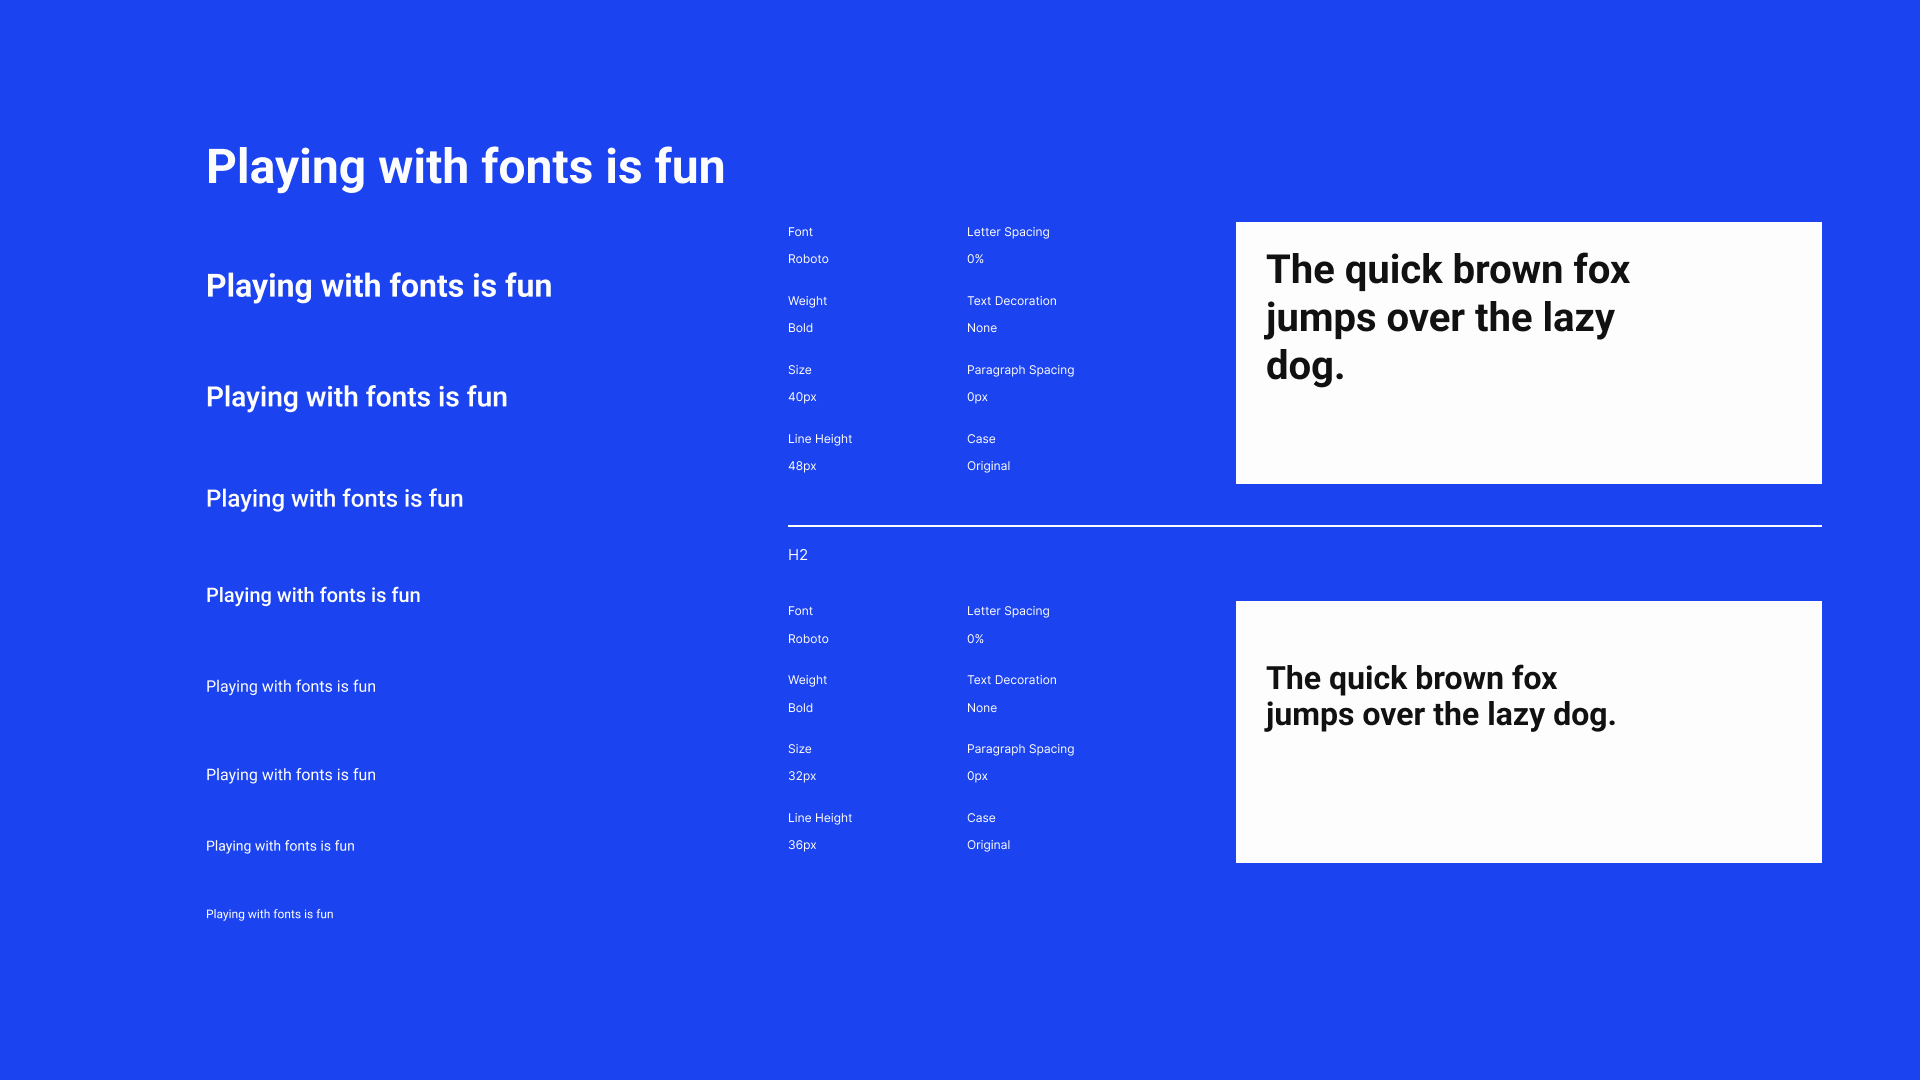Select the three-line pangram preview ending "dog."
This screenshot has height=1080, width=1920.
[x=1447, y=318]
